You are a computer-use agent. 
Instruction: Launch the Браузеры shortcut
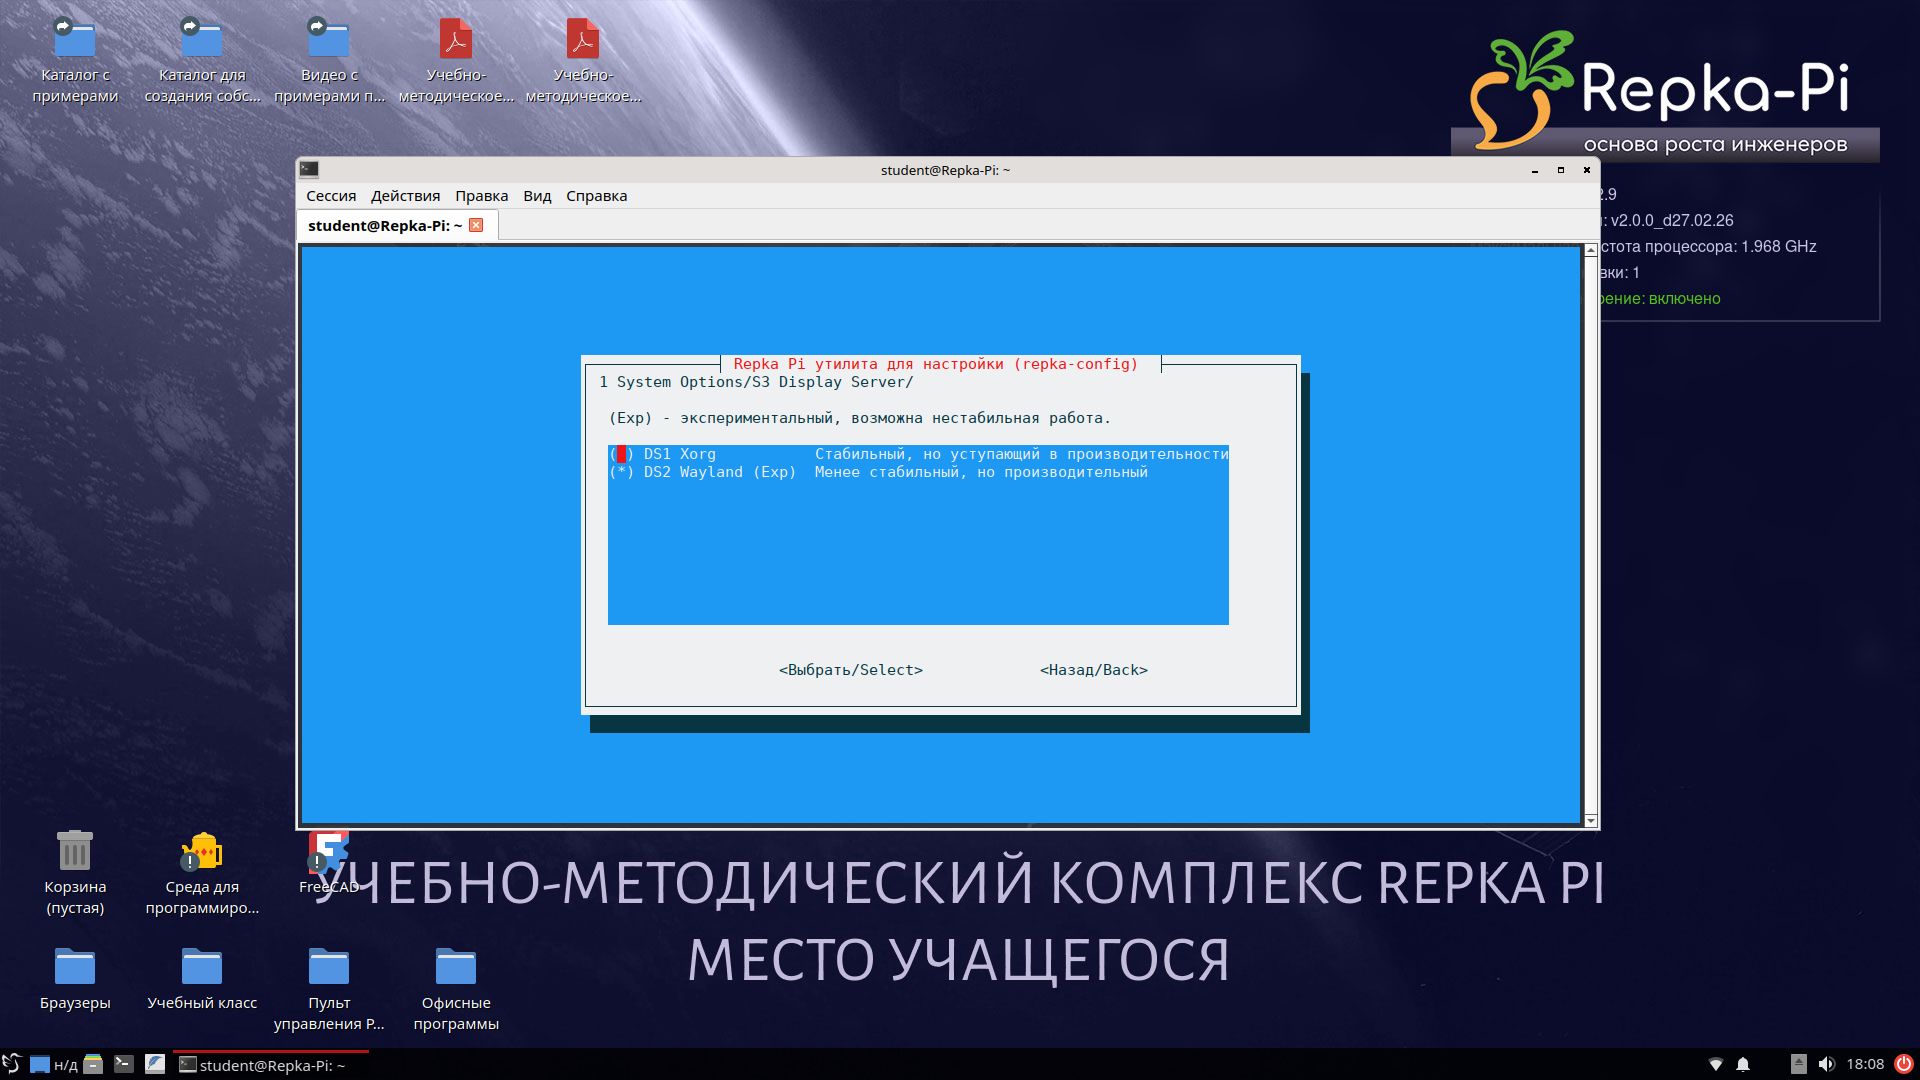click(75, 968)
